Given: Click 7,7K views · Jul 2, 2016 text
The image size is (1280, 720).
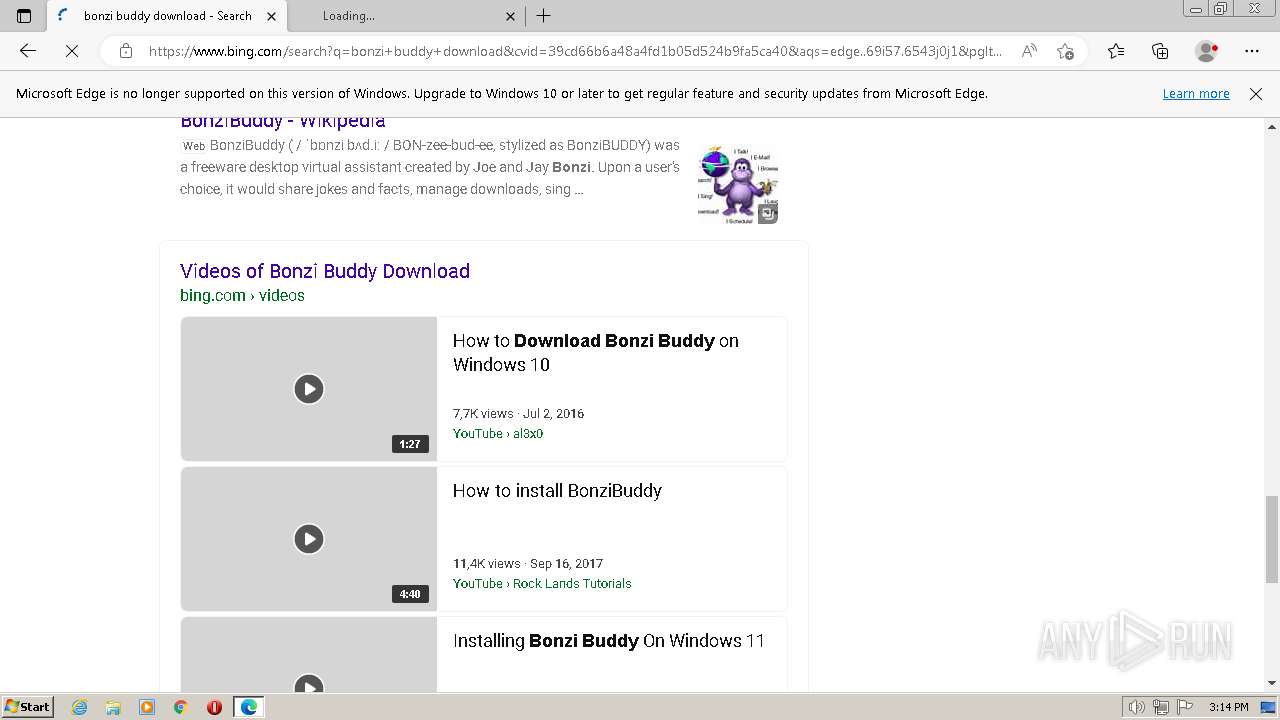Looking at the screenshot, I should pyautogui.click(x=518, y=413).
